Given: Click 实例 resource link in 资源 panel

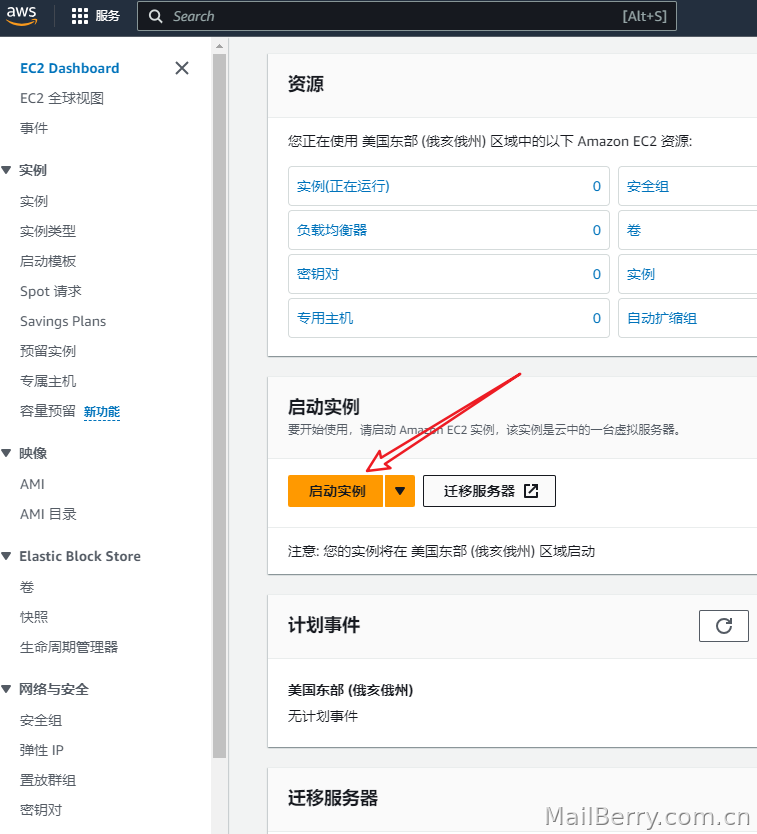Looking at the screenshot, I should tap(641, 274).
